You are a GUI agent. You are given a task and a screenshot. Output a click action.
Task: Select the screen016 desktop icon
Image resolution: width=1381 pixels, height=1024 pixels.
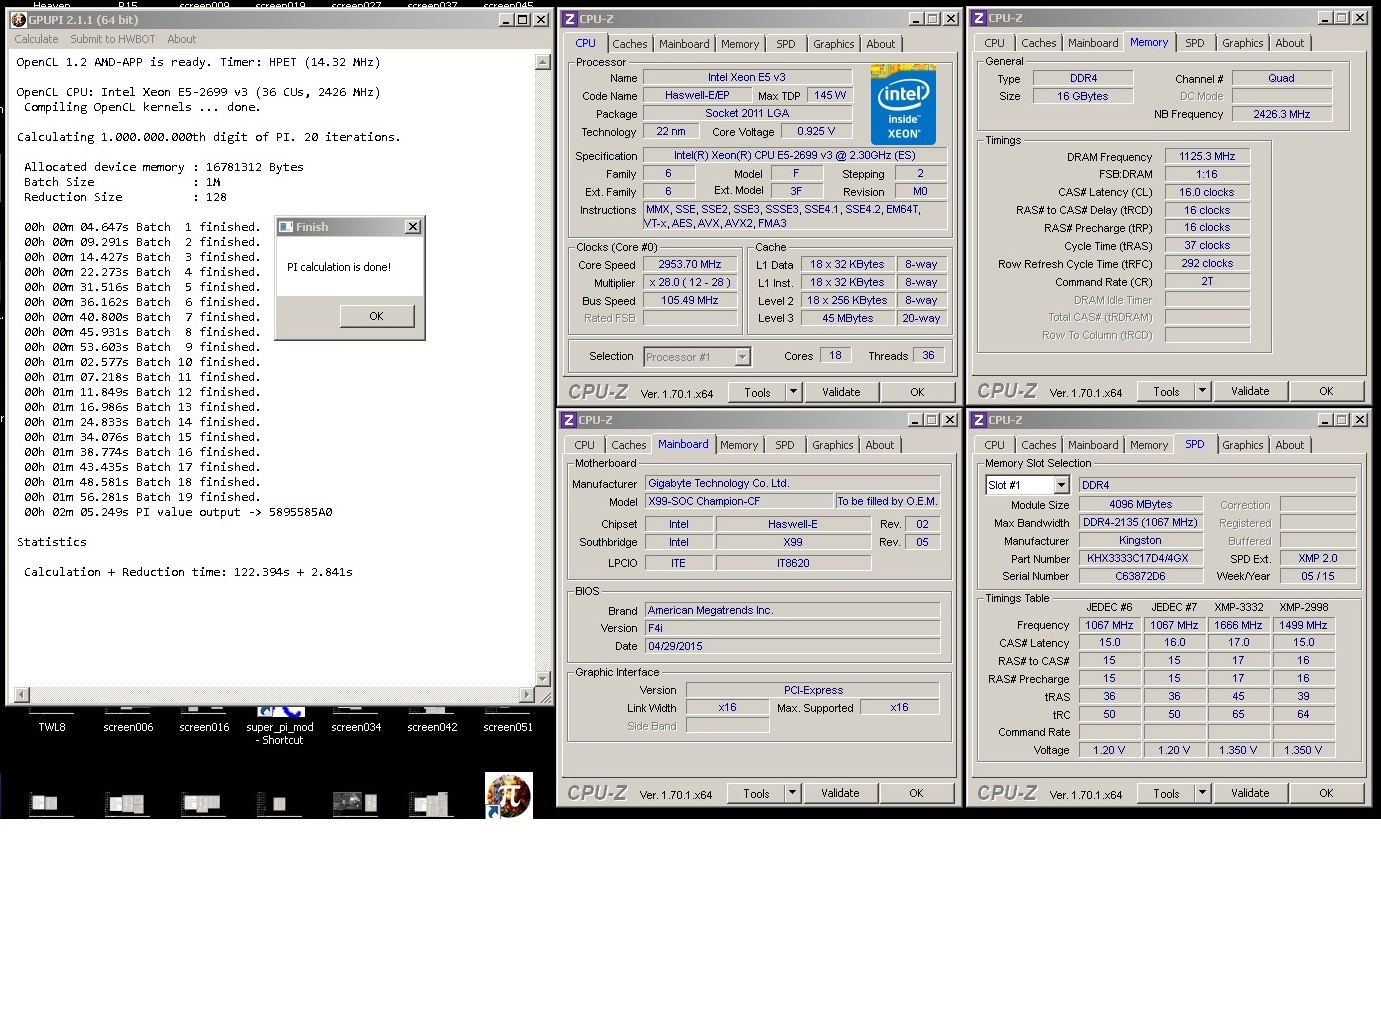pos(204,722)
